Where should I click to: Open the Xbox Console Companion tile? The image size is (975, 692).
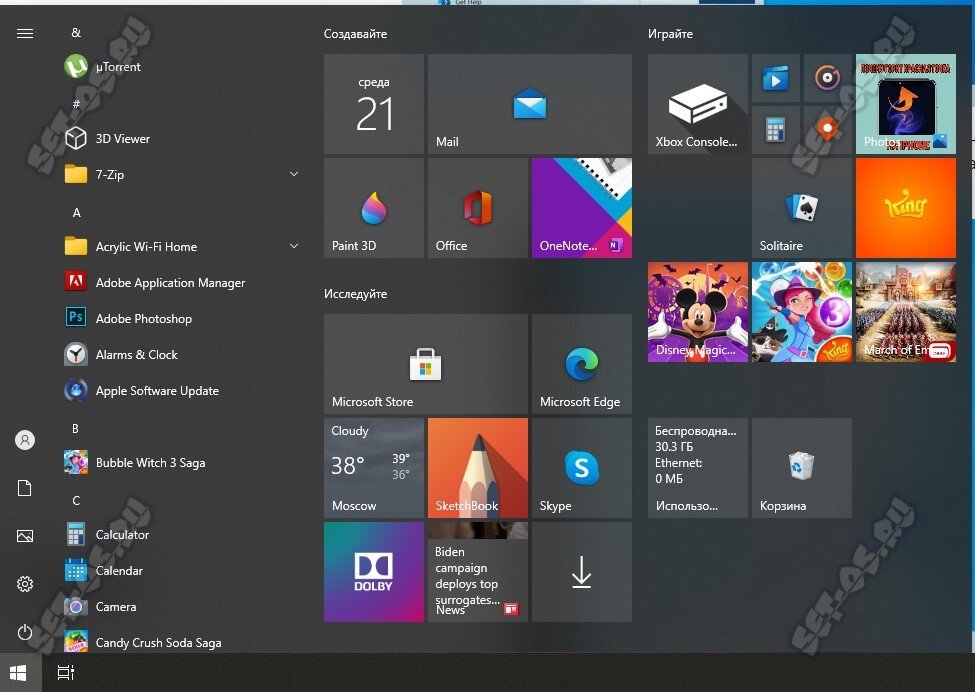(x=697, y=104)
